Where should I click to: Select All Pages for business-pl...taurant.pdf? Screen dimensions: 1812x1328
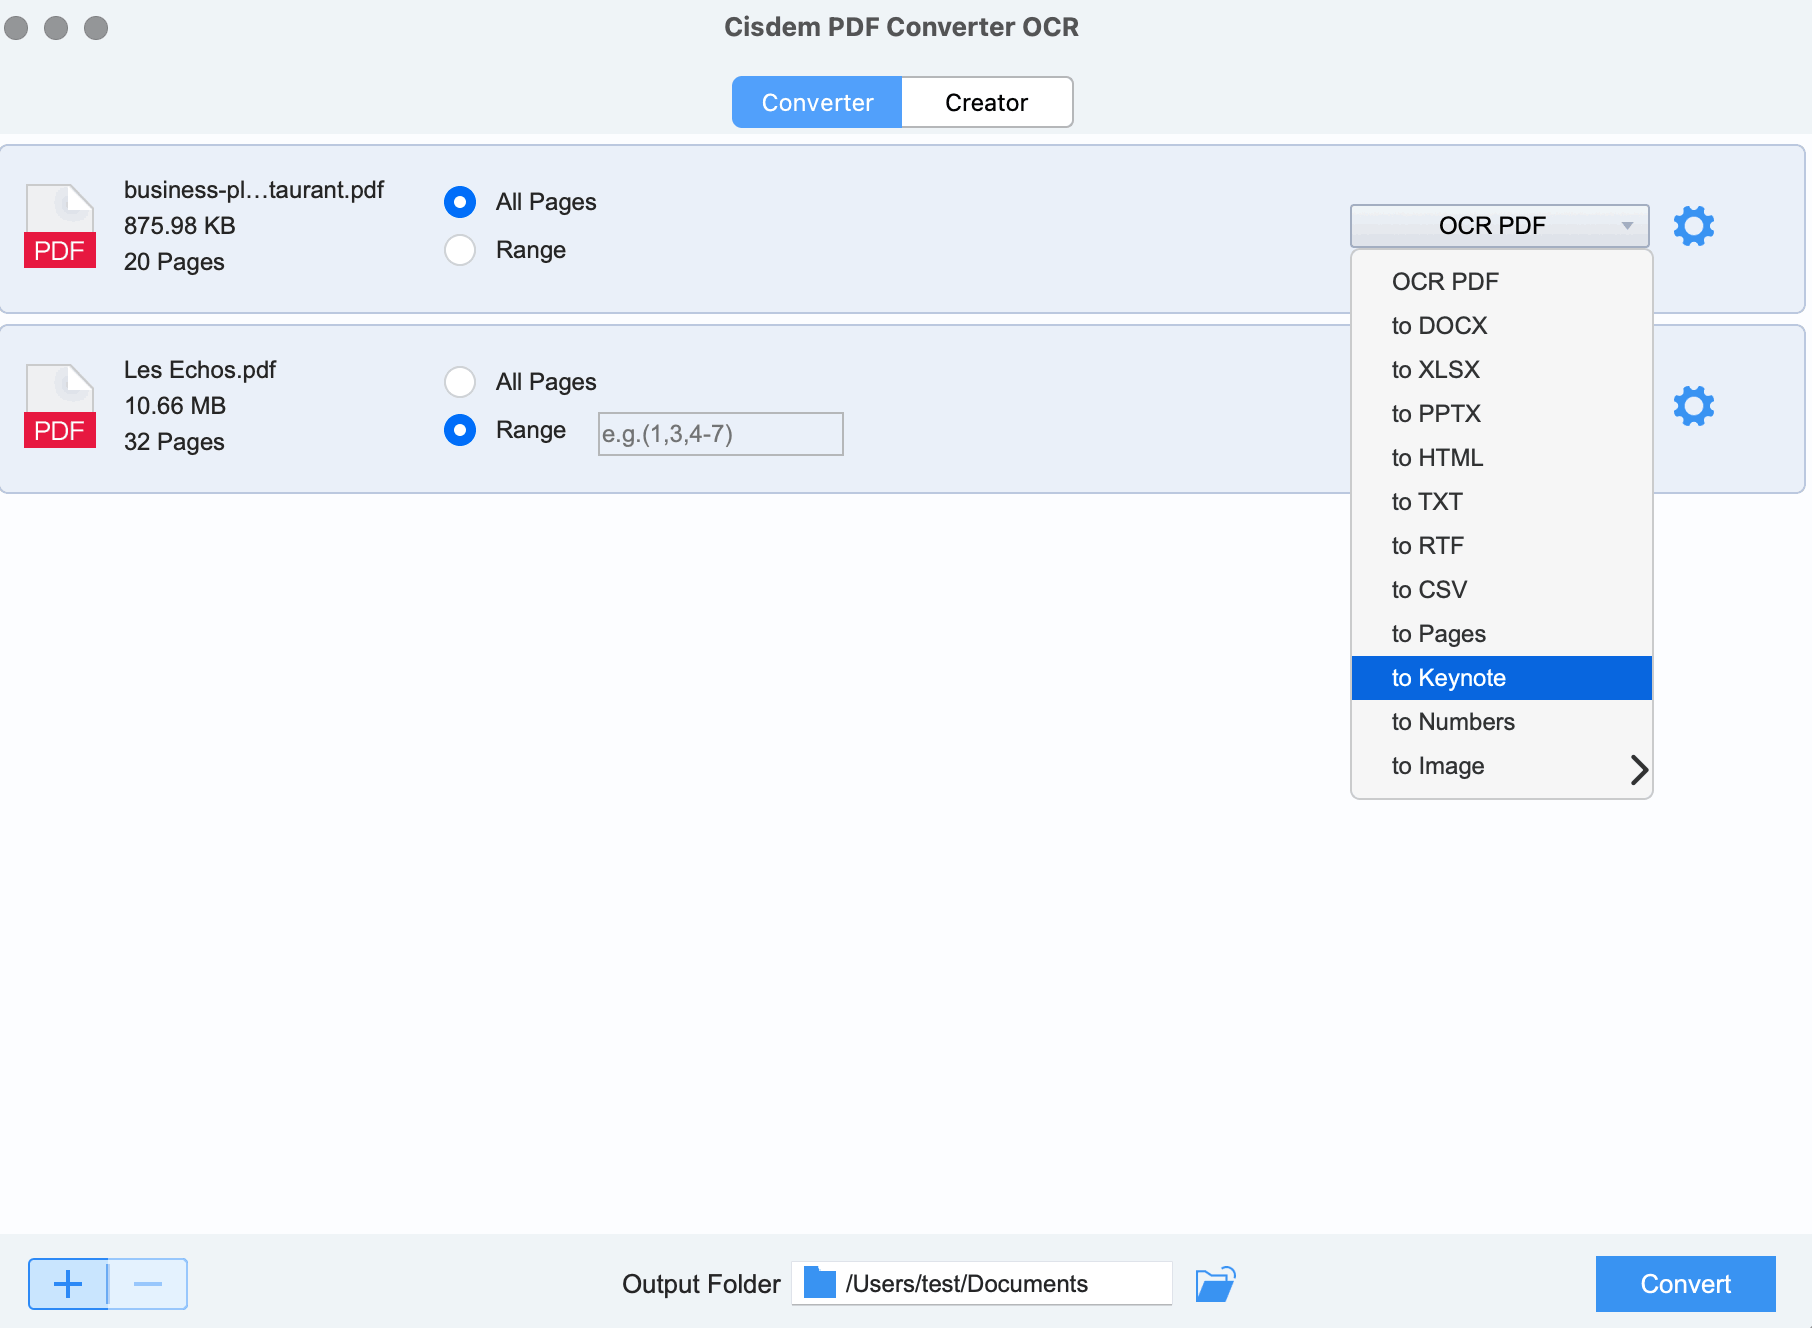(x=460, y=202)
